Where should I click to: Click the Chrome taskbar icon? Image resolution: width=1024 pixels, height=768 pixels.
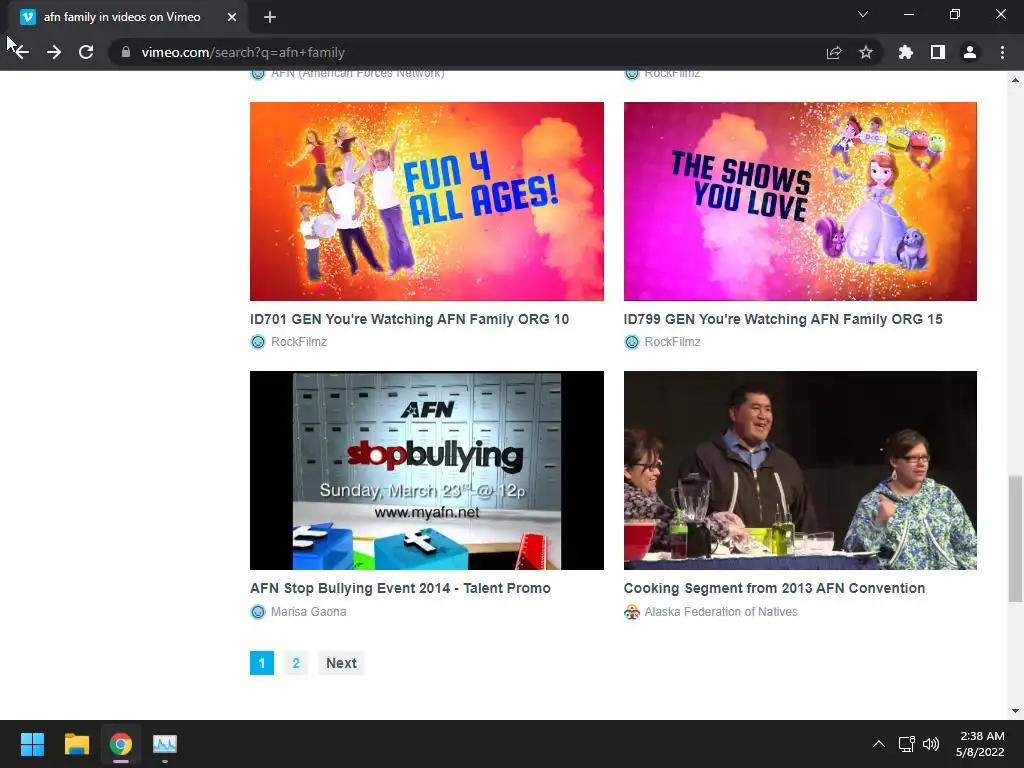(x=121, y=744)
